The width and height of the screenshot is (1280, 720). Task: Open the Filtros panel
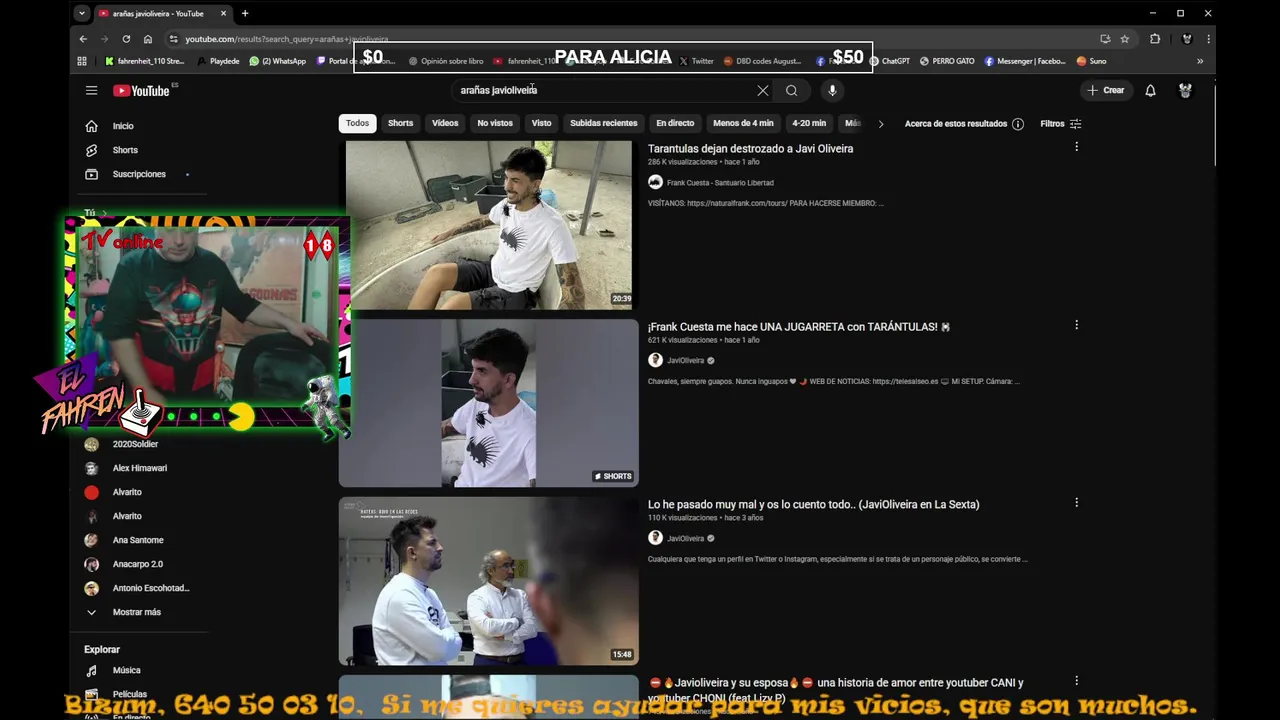pos(1061,124)
